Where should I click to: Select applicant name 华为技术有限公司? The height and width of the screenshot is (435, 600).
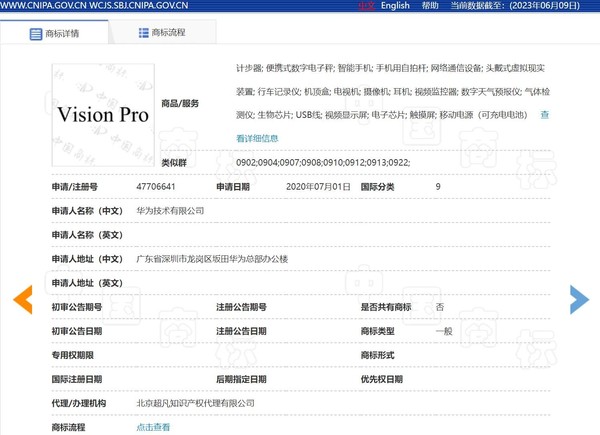170,211
